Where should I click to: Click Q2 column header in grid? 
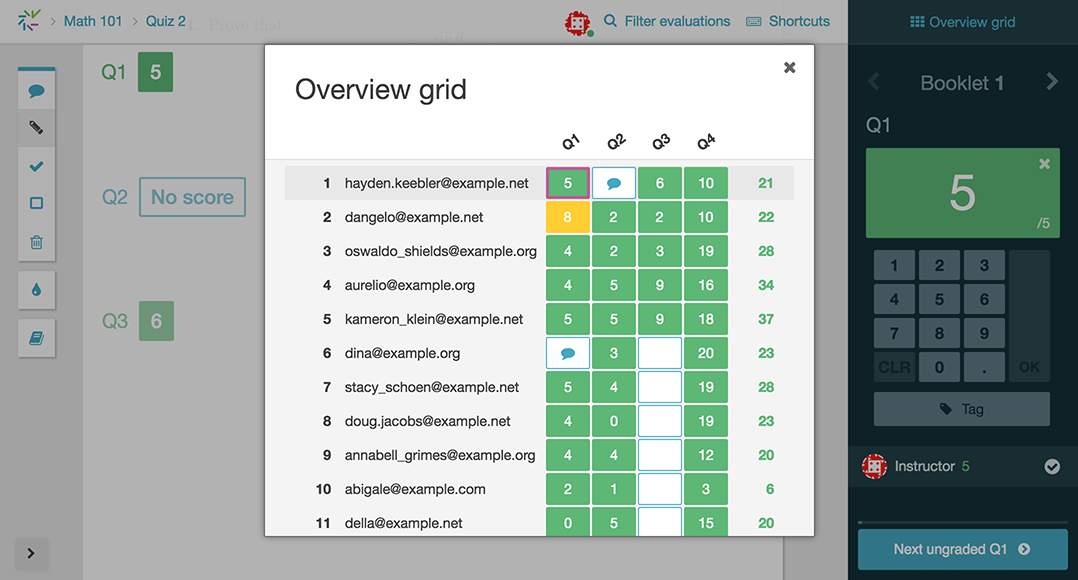coord(616,142)
